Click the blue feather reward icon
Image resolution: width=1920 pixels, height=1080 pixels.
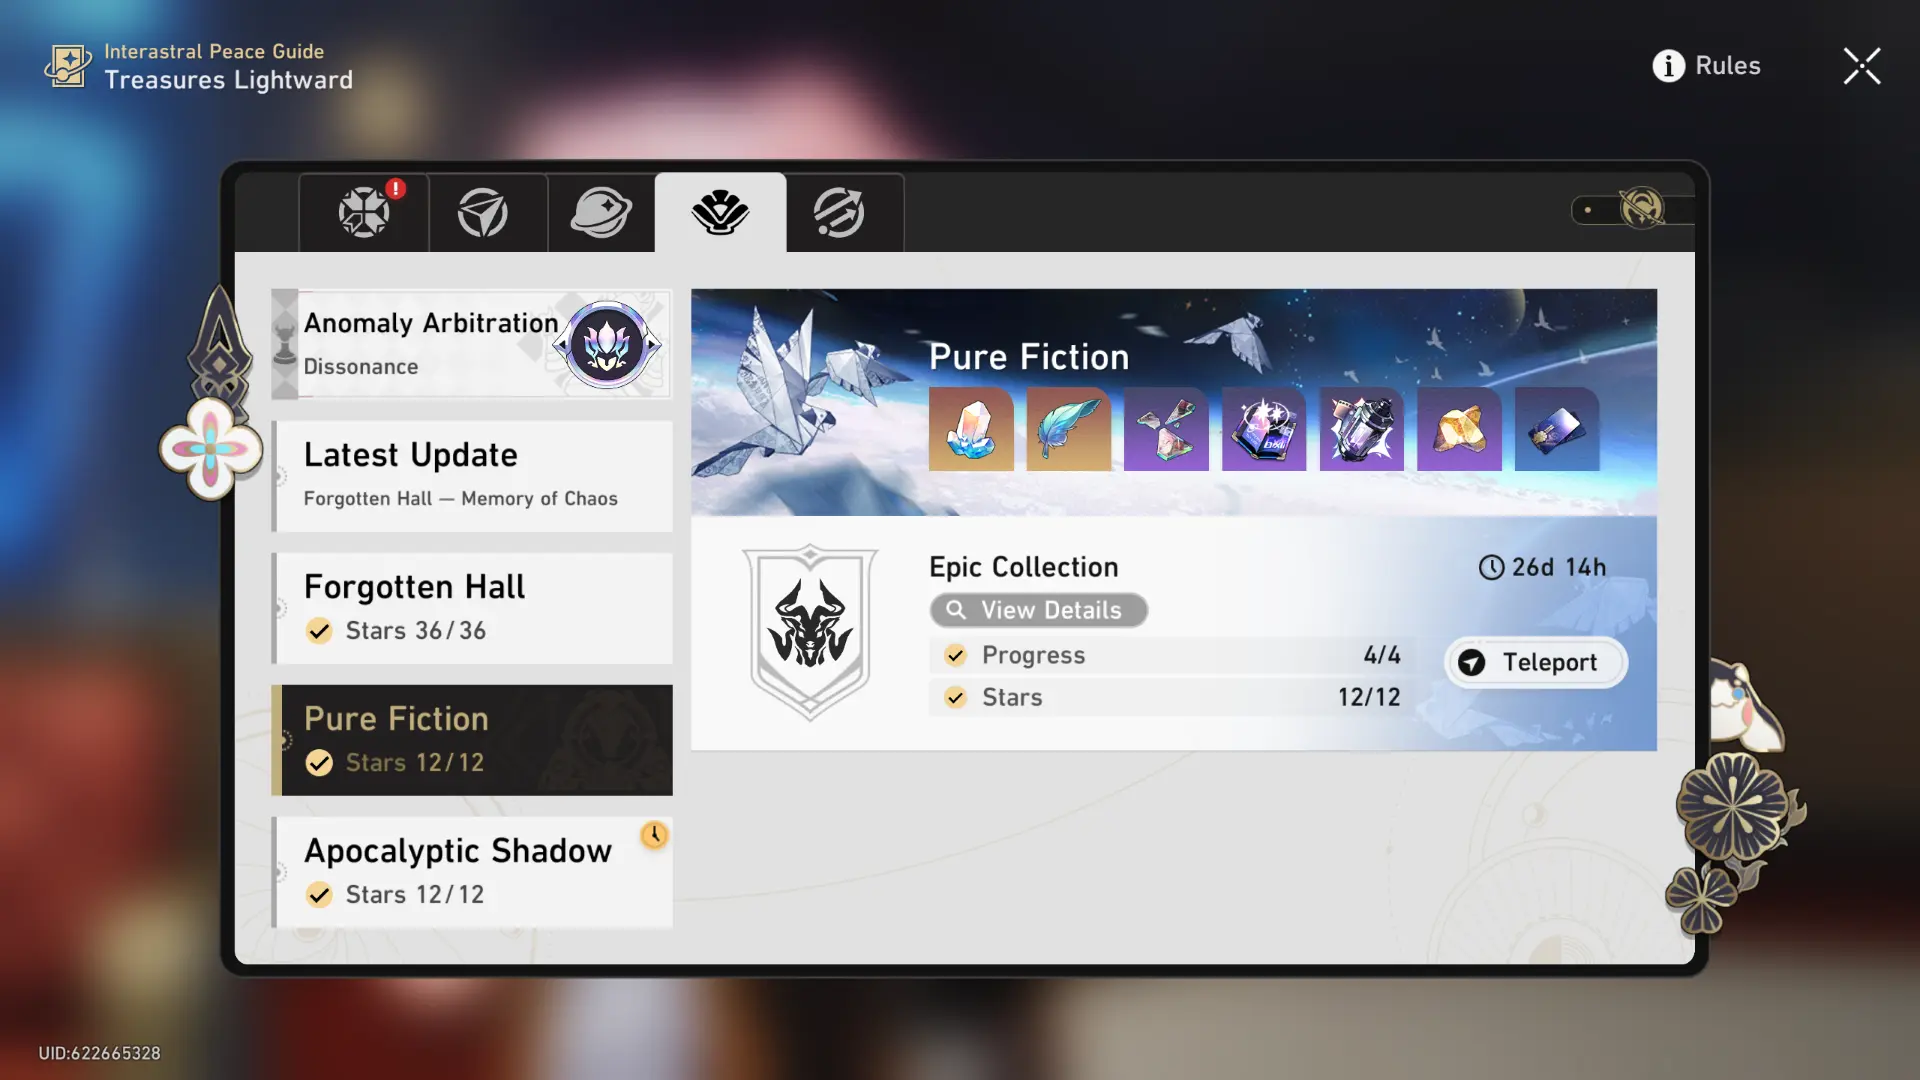1068,429
